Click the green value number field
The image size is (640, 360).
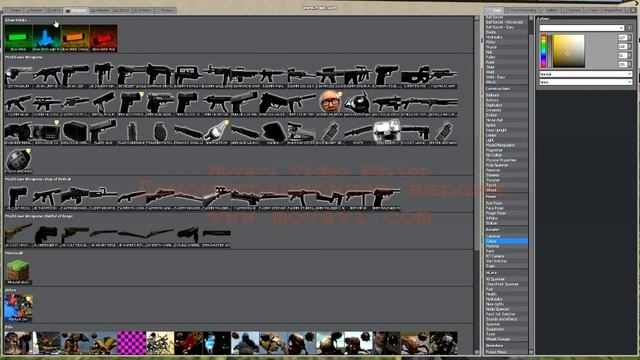click(x=622, y=46)
